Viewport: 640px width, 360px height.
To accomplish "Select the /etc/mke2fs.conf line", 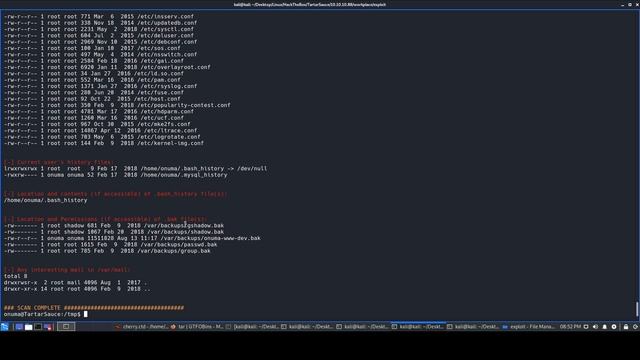I will (97, 124).
